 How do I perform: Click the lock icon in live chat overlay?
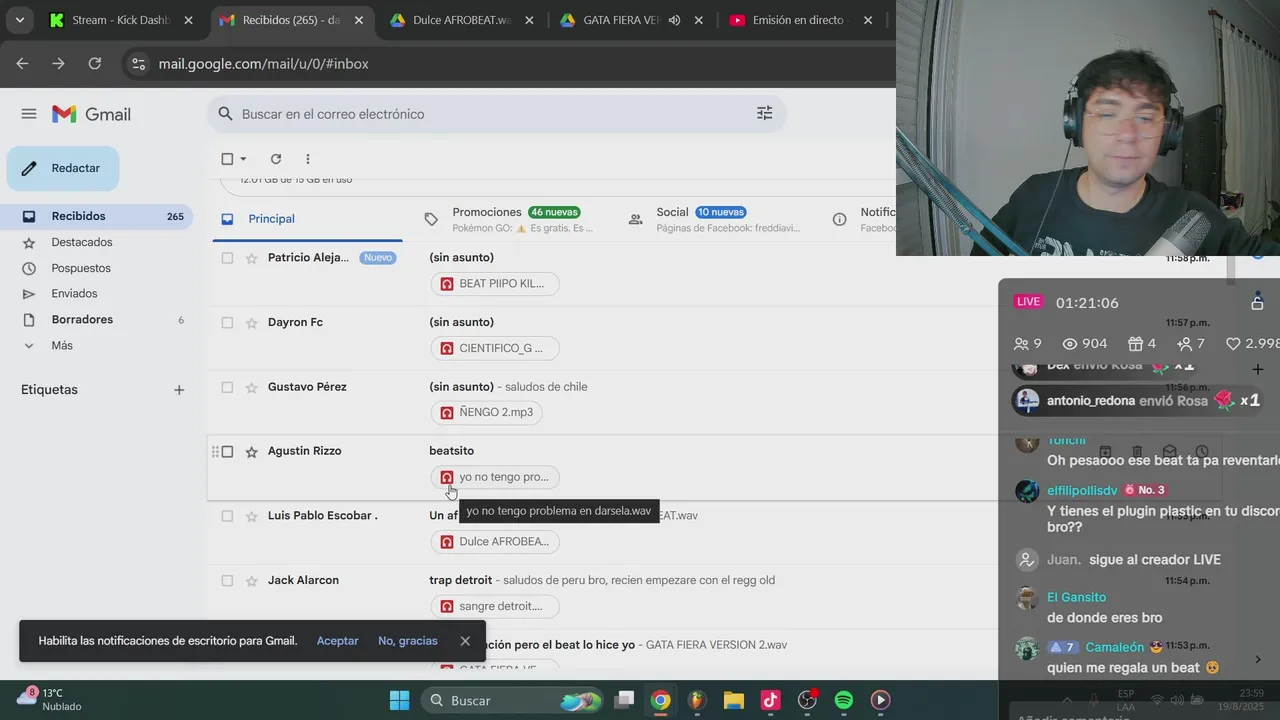[x=1258, y=302]
